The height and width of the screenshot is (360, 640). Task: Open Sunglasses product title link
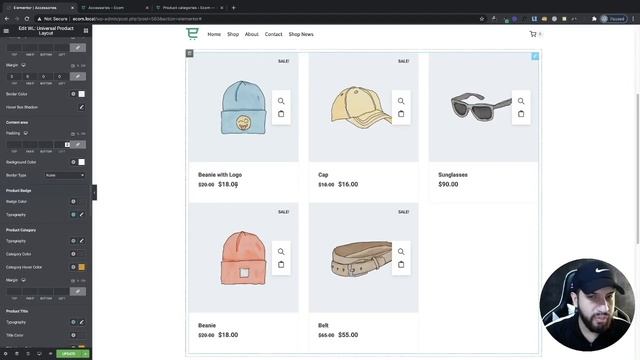[x=453, y=175]
